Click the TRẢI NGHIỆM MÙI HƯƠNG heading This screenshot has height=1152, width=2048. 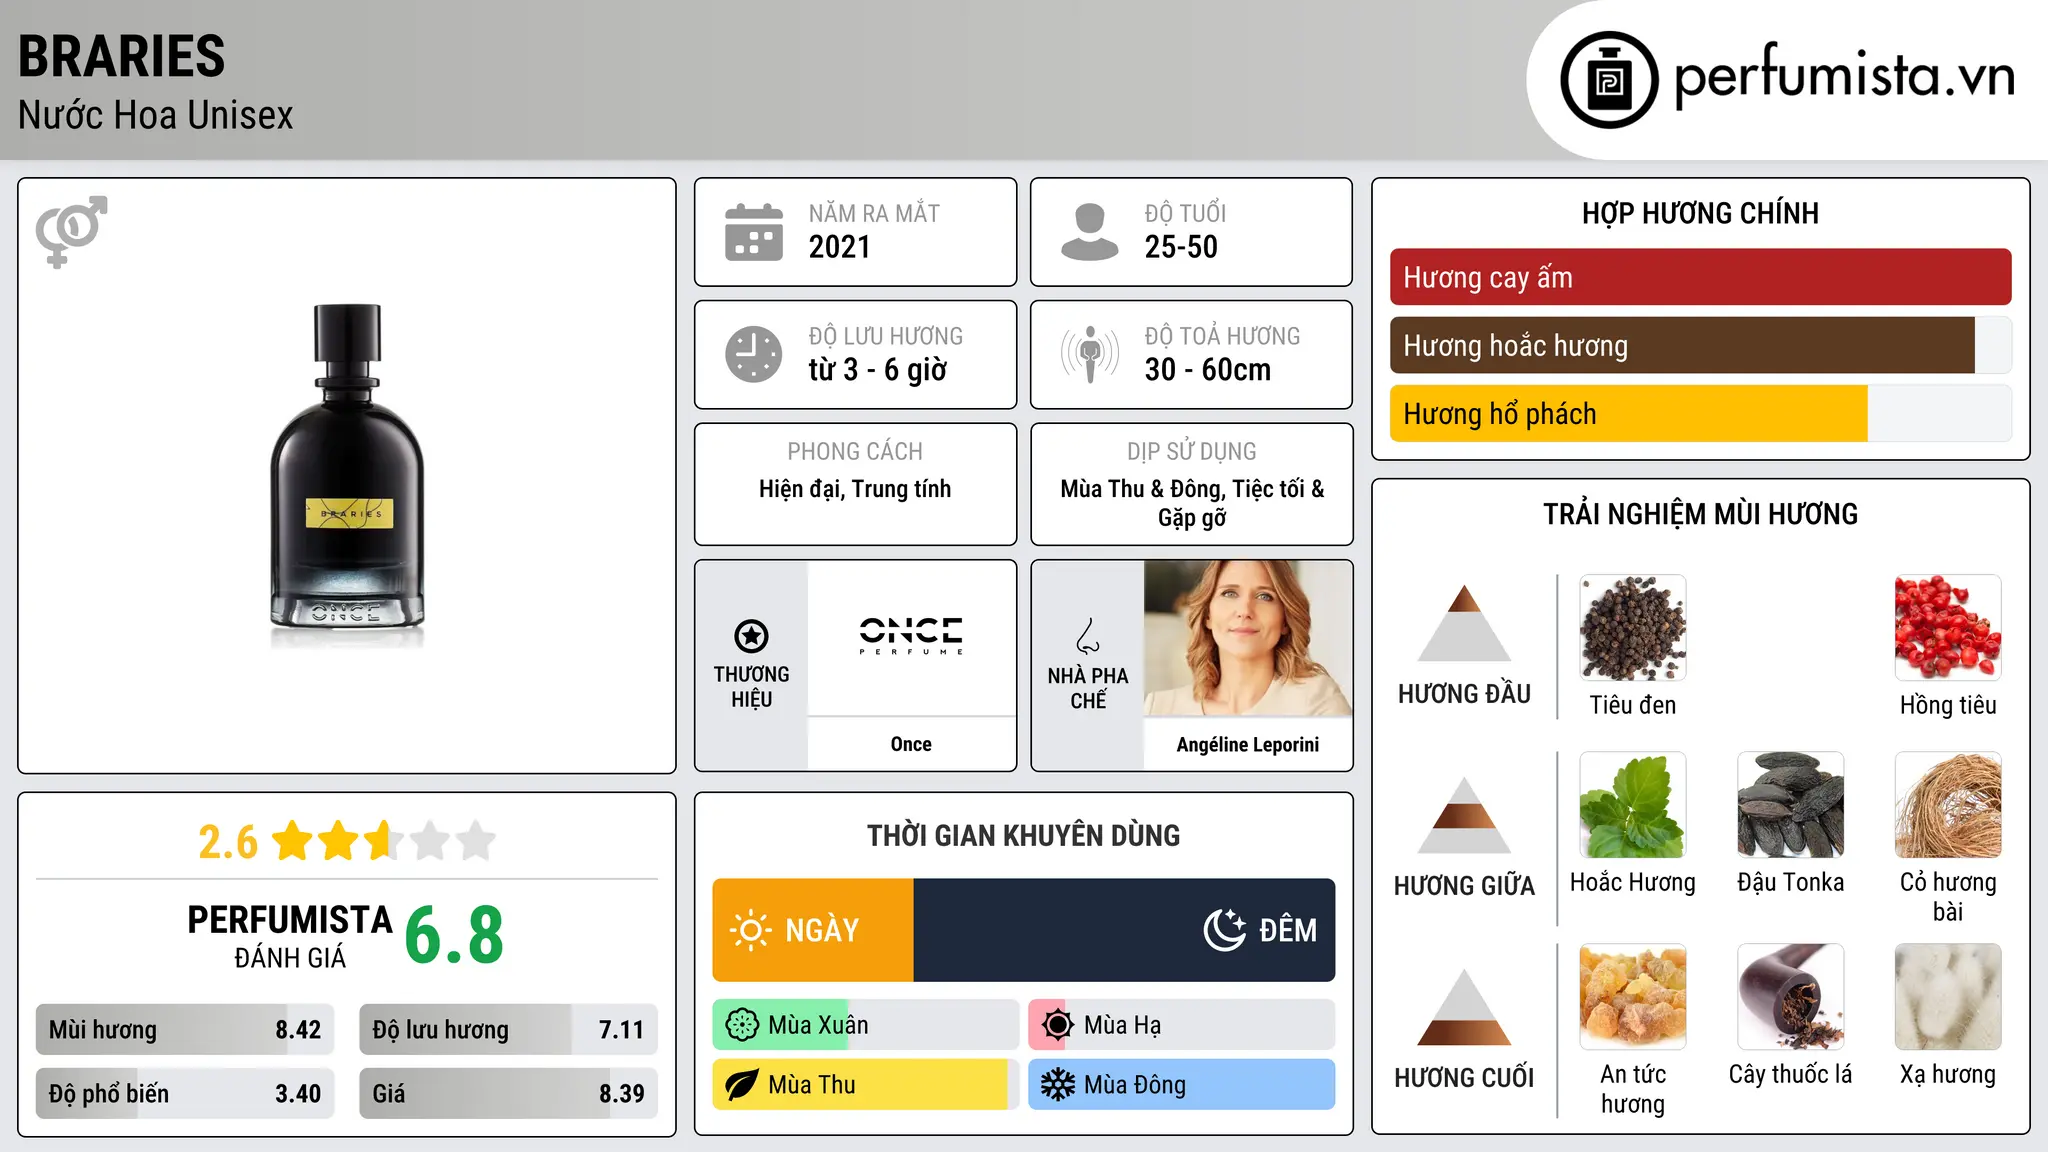(x=1700, y=514)
